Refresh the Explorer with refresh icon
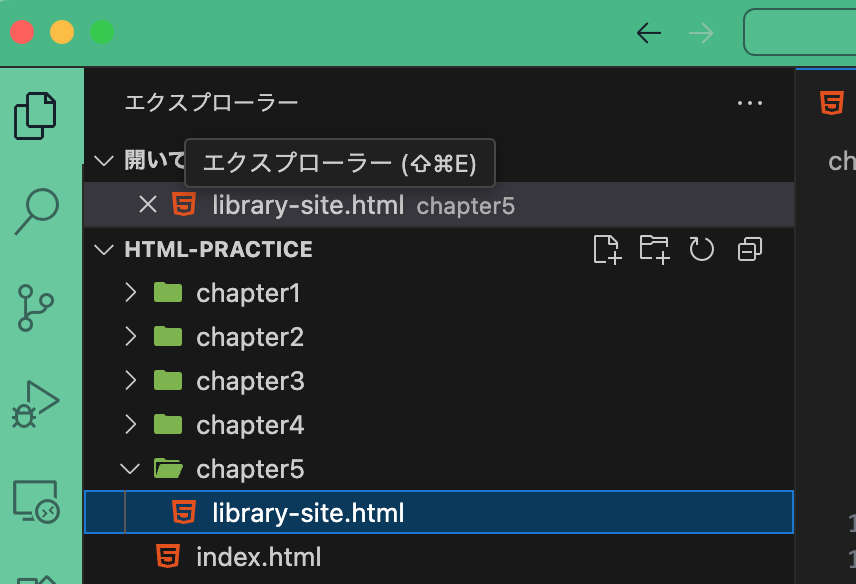Image resolution: width=856 pixels, height=584 pixels. (701, 249)
